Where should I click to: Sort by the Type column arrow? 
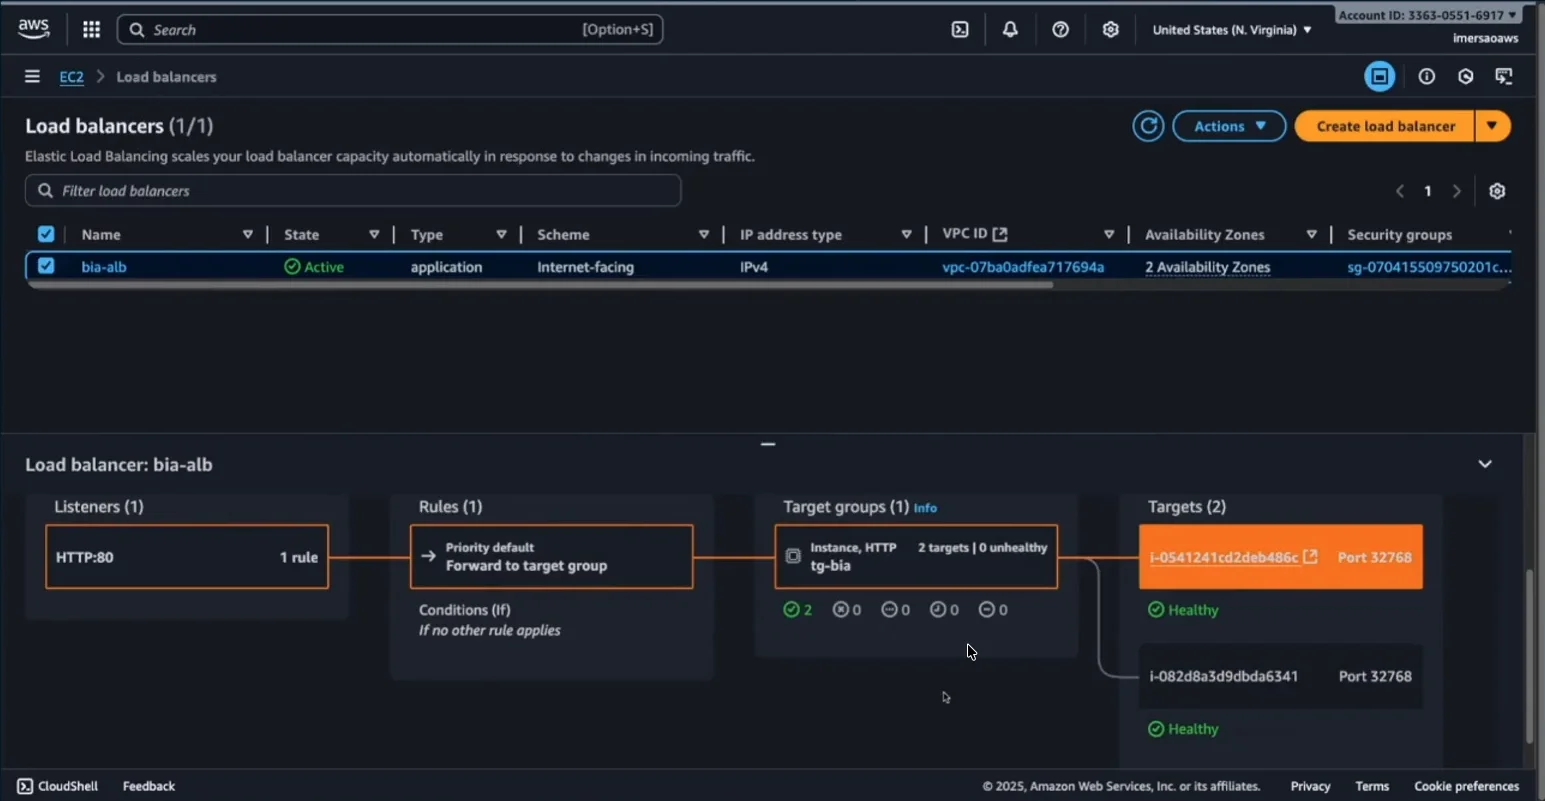coord(501,234)
